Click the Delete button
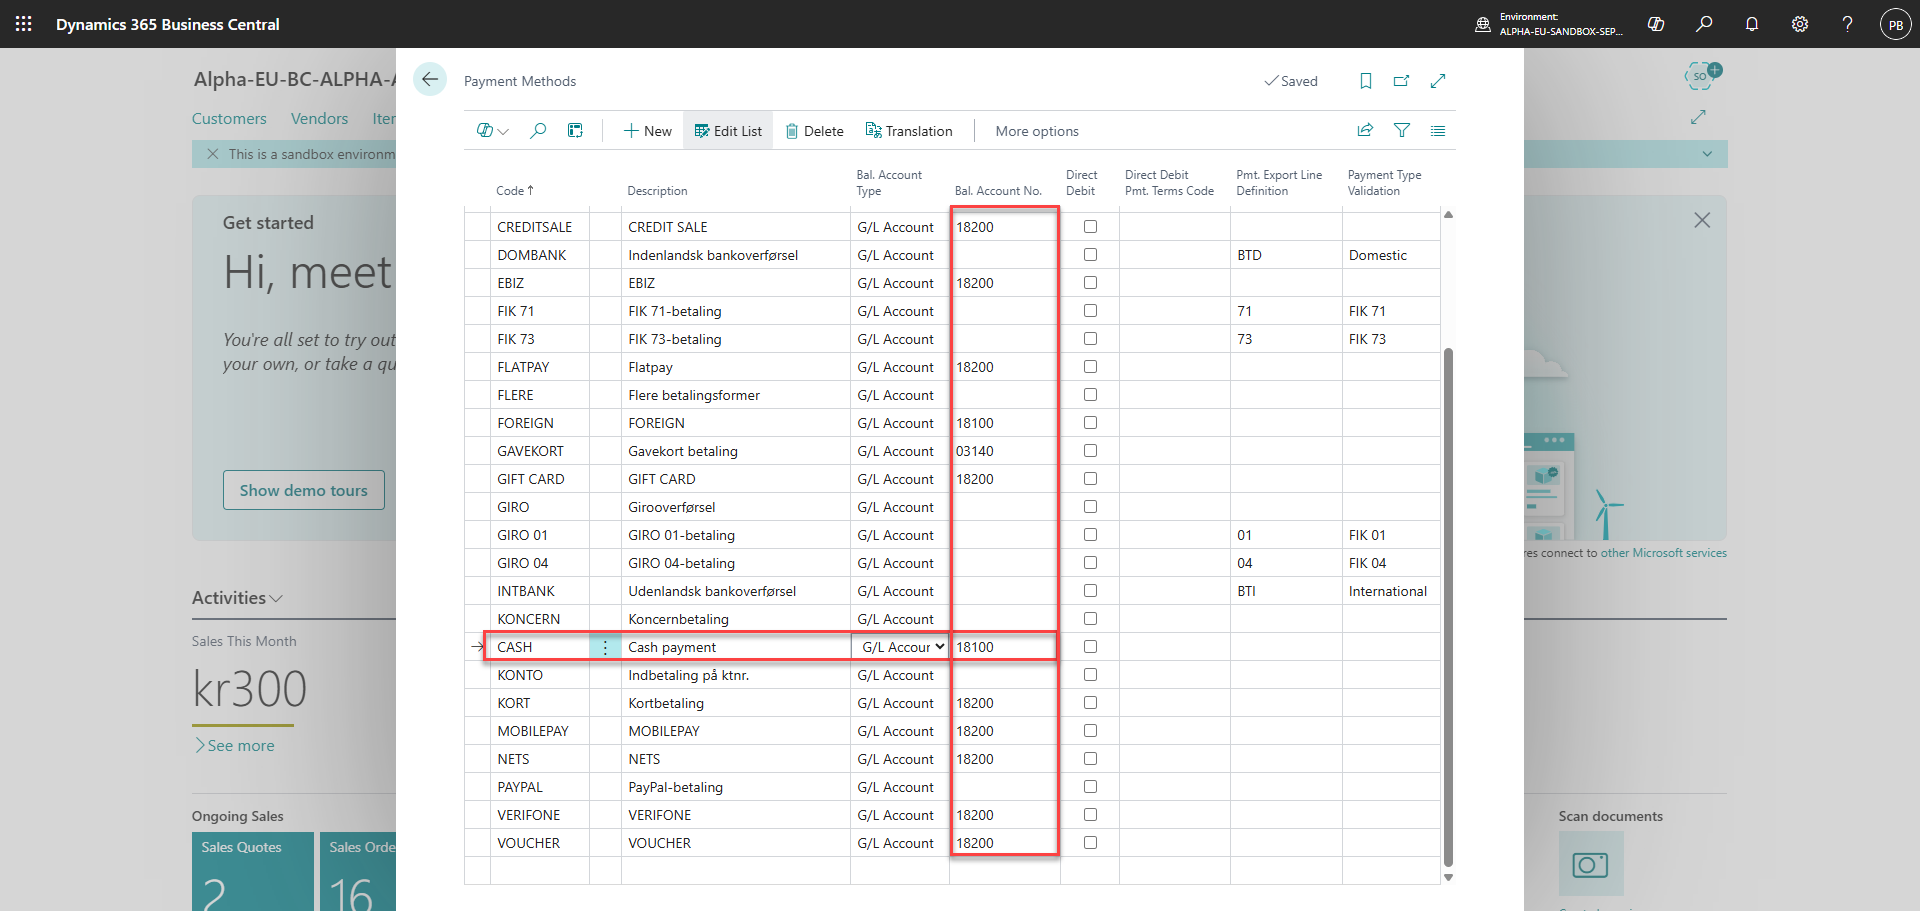1920x911 pixels. point(814,131)
